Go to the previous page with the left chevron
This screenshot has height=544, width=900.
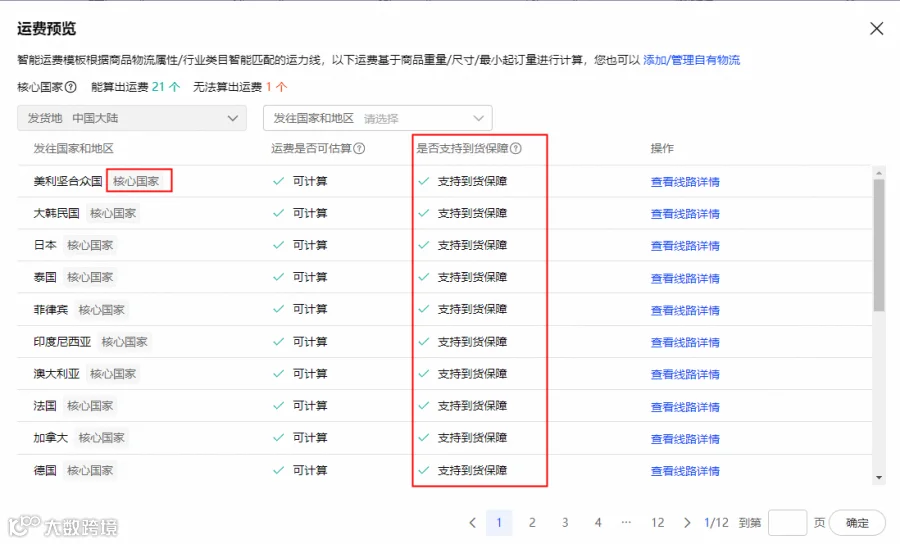click(x=472, y=523)
